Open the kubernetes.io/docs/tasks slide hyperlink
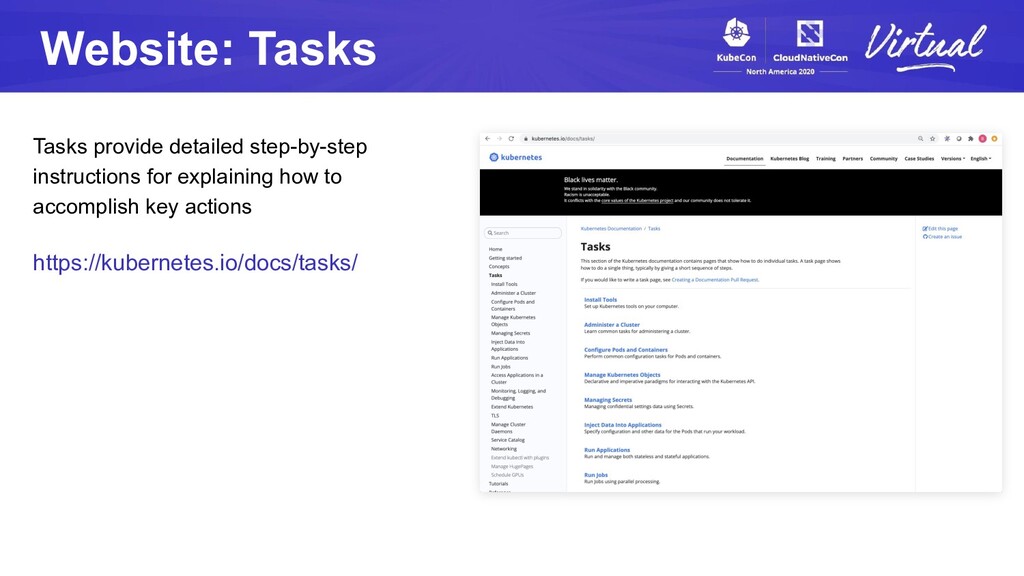The width and height of the screenshot is (1024, 576). (x=195, y=263)
